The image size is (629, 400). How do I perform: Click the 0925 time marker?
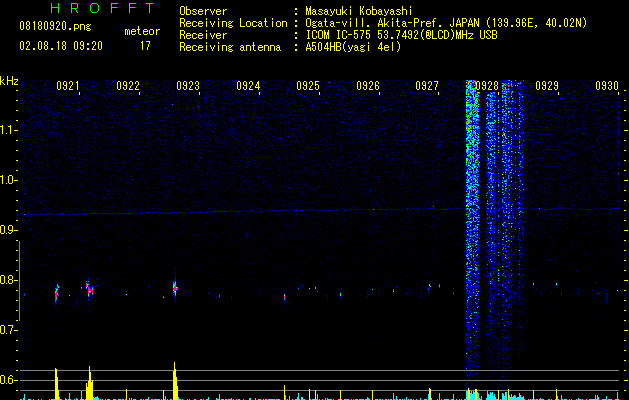pyautogui.click(x=308, y=86)
